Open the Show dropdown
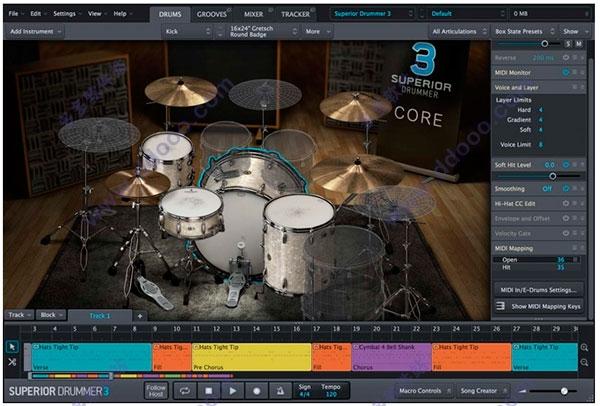Viewport: 600px width, 406px height. [x=574, y=31]
